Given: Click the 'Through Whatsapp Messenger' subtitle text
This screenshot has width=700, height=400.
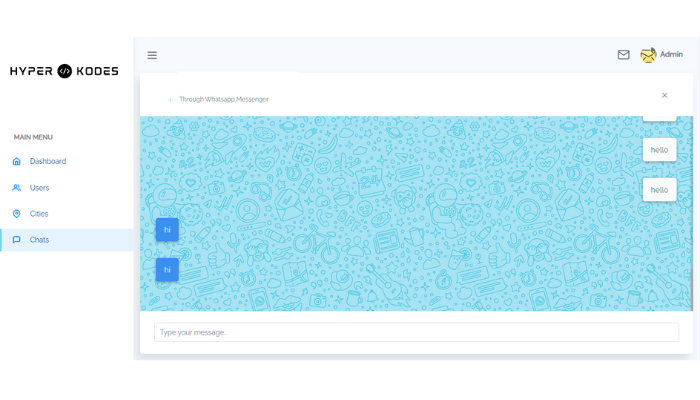Looking at the screenshot, I should pos(223,99).
